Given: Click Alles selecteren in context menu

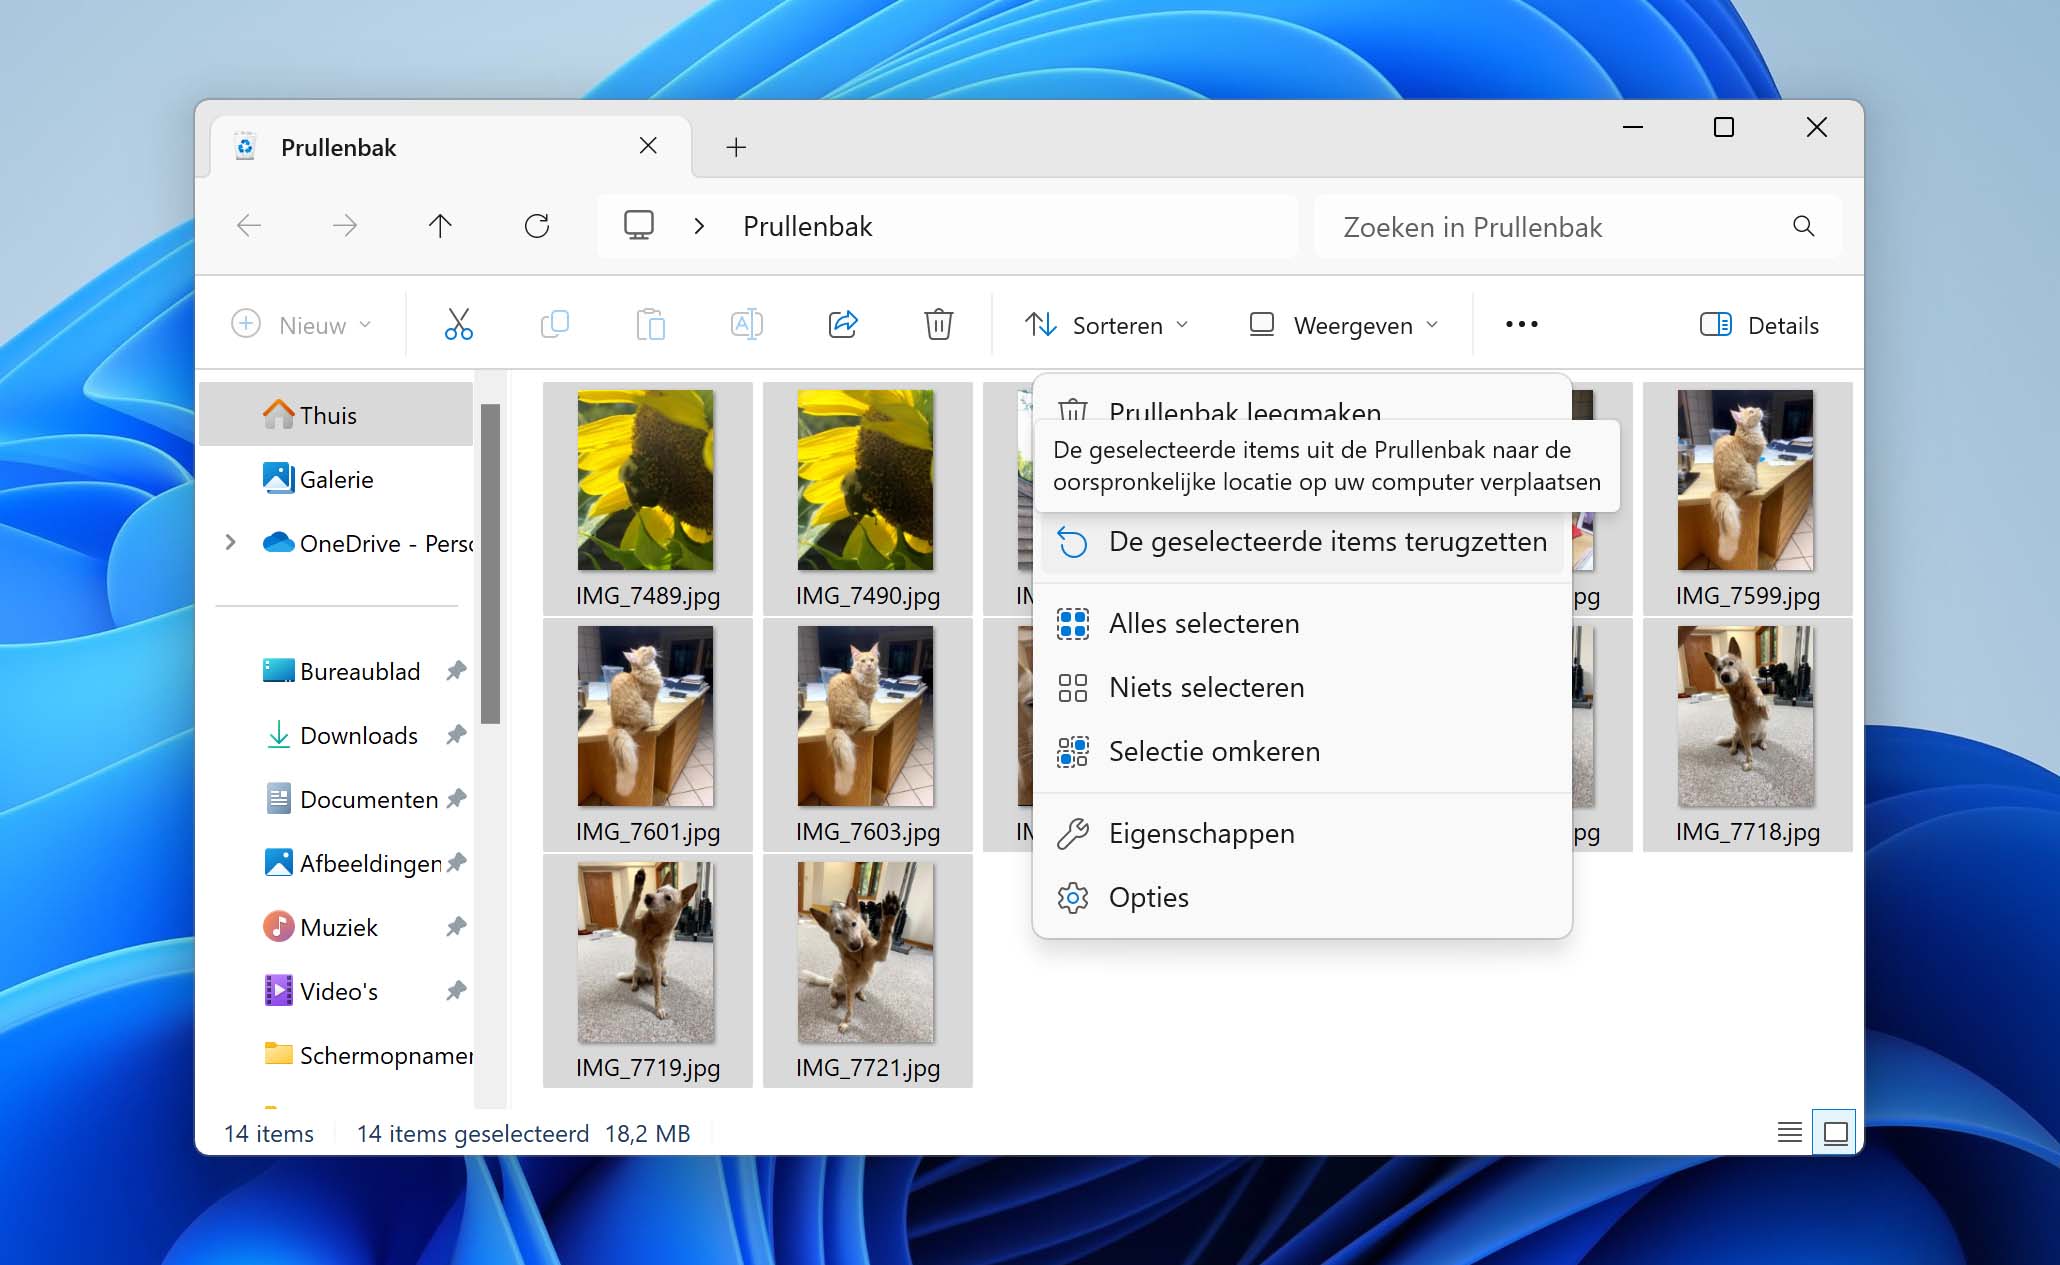Looking at the screenshot, I should (1204, 622).
